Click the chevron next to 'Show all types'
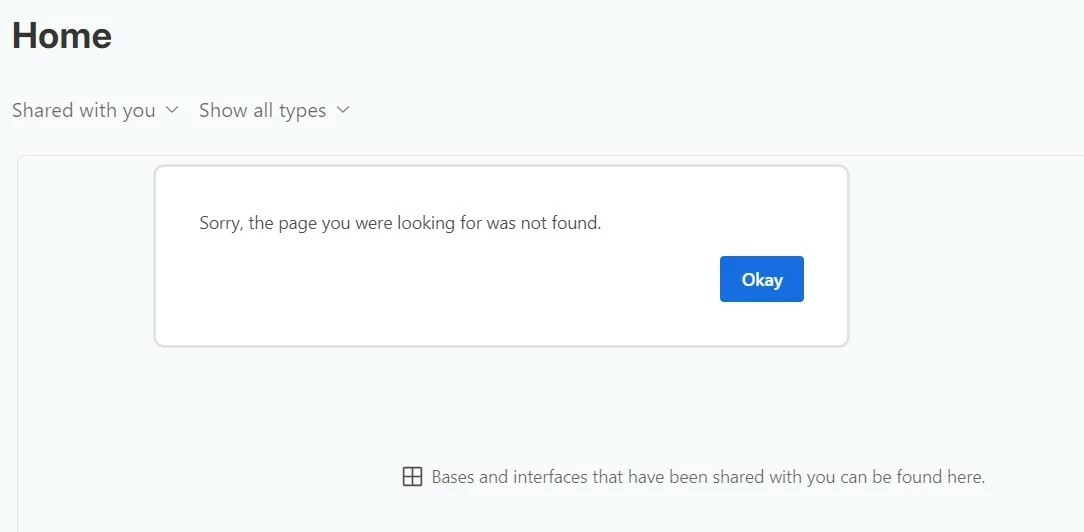1084x532 pixels. pos(343,109)
